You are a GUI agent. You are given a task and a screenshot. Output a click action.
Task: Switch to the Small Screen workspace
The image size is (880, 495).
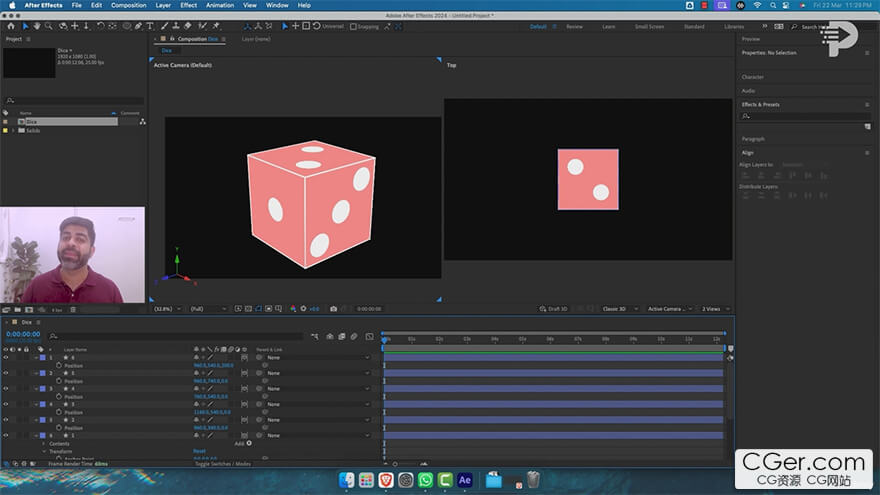pyautogui.click(x=648, y=26)
